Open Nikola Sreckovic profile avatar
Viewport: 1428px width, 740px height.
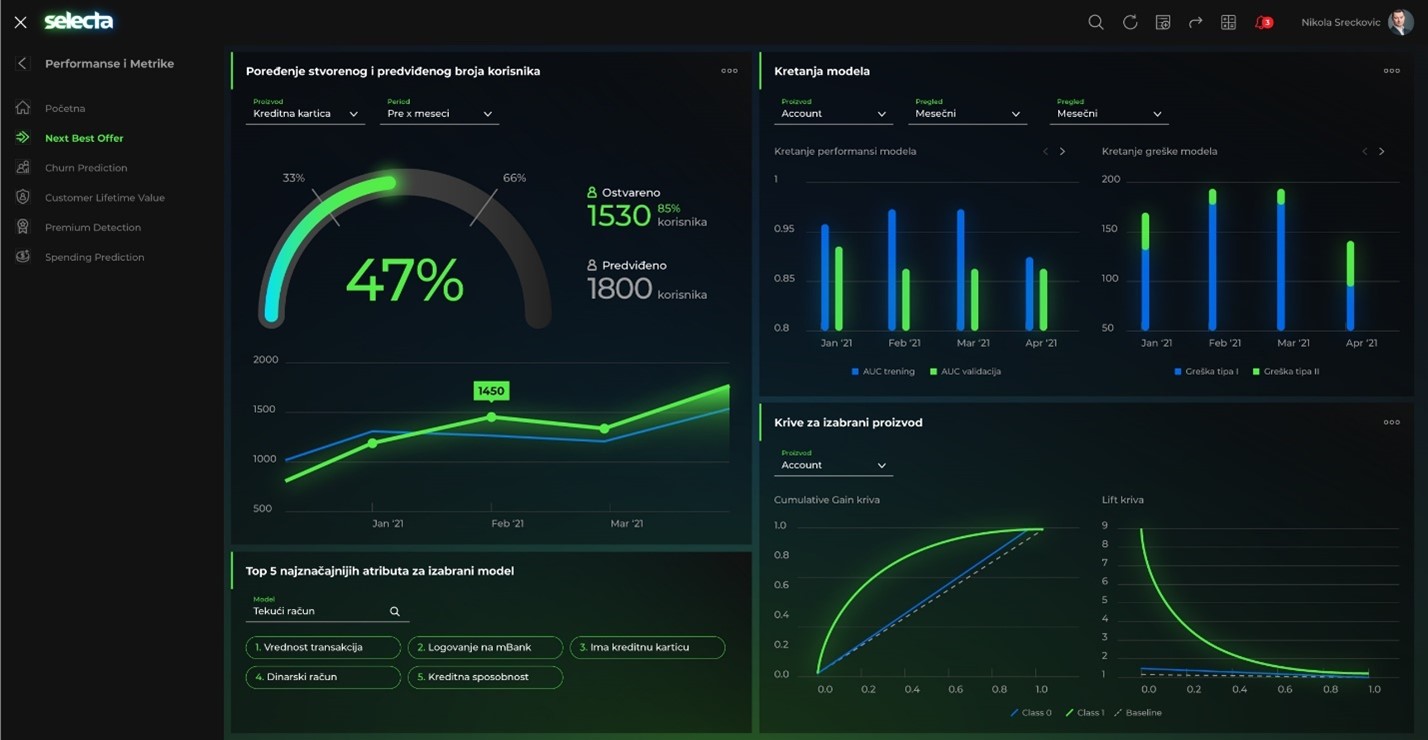tap(1400, 22)
